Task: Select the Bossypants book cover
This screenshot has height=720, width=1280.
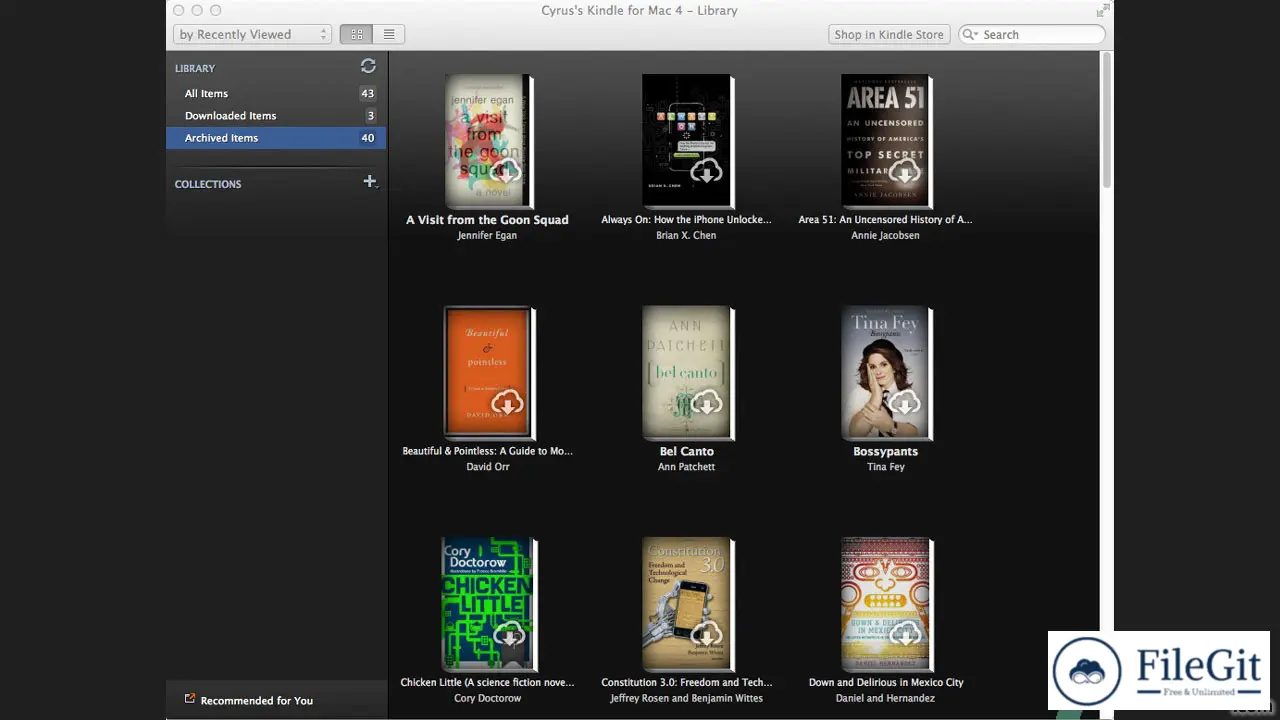Action: pos(886,372)
